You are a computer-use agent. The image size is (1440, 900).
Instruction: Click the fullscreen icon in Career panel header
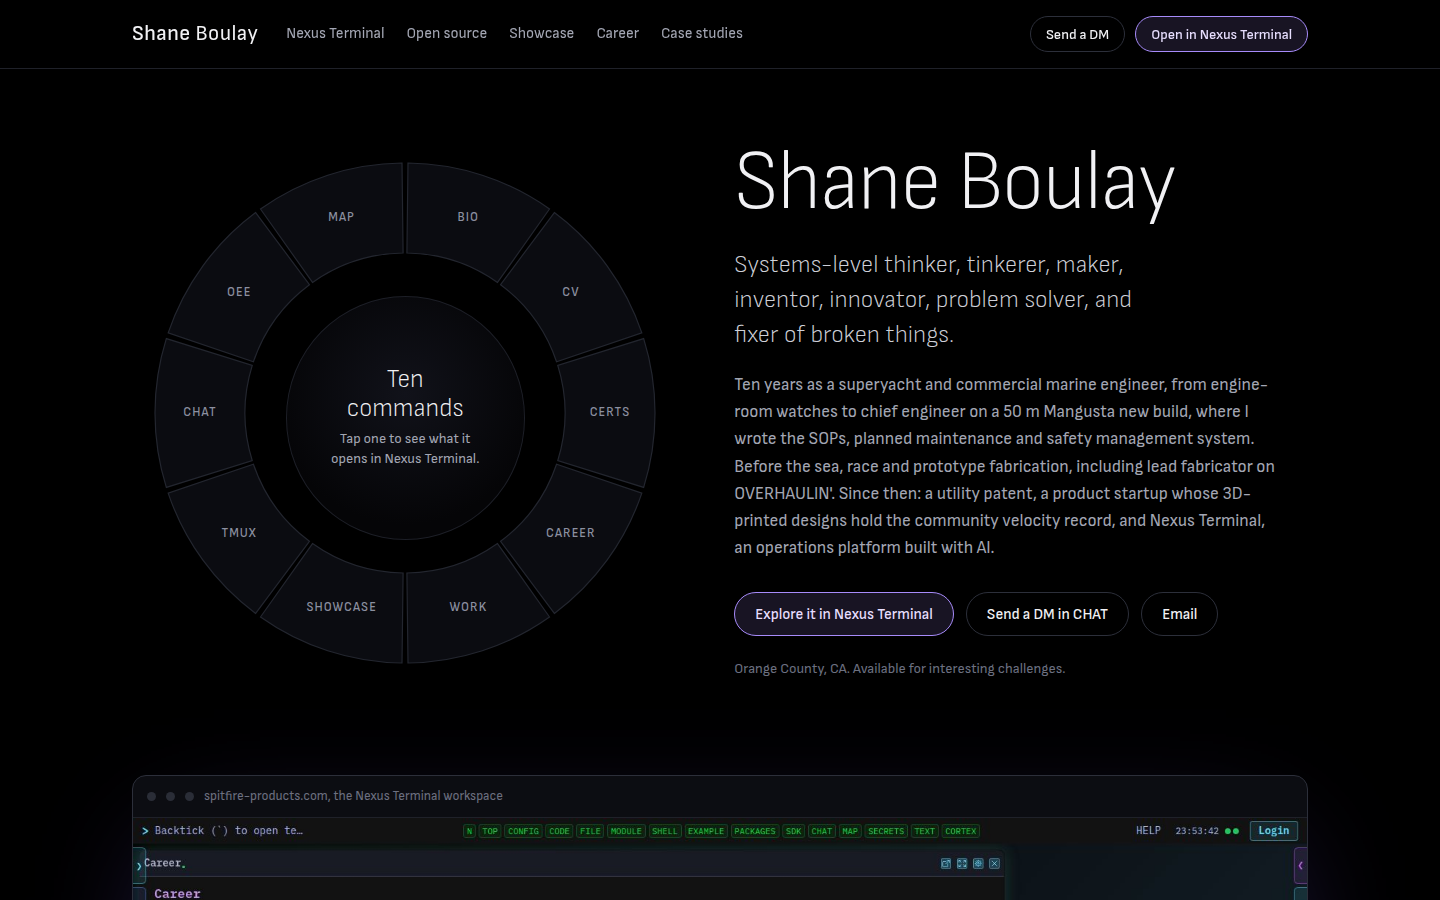[x=962, y=863]
